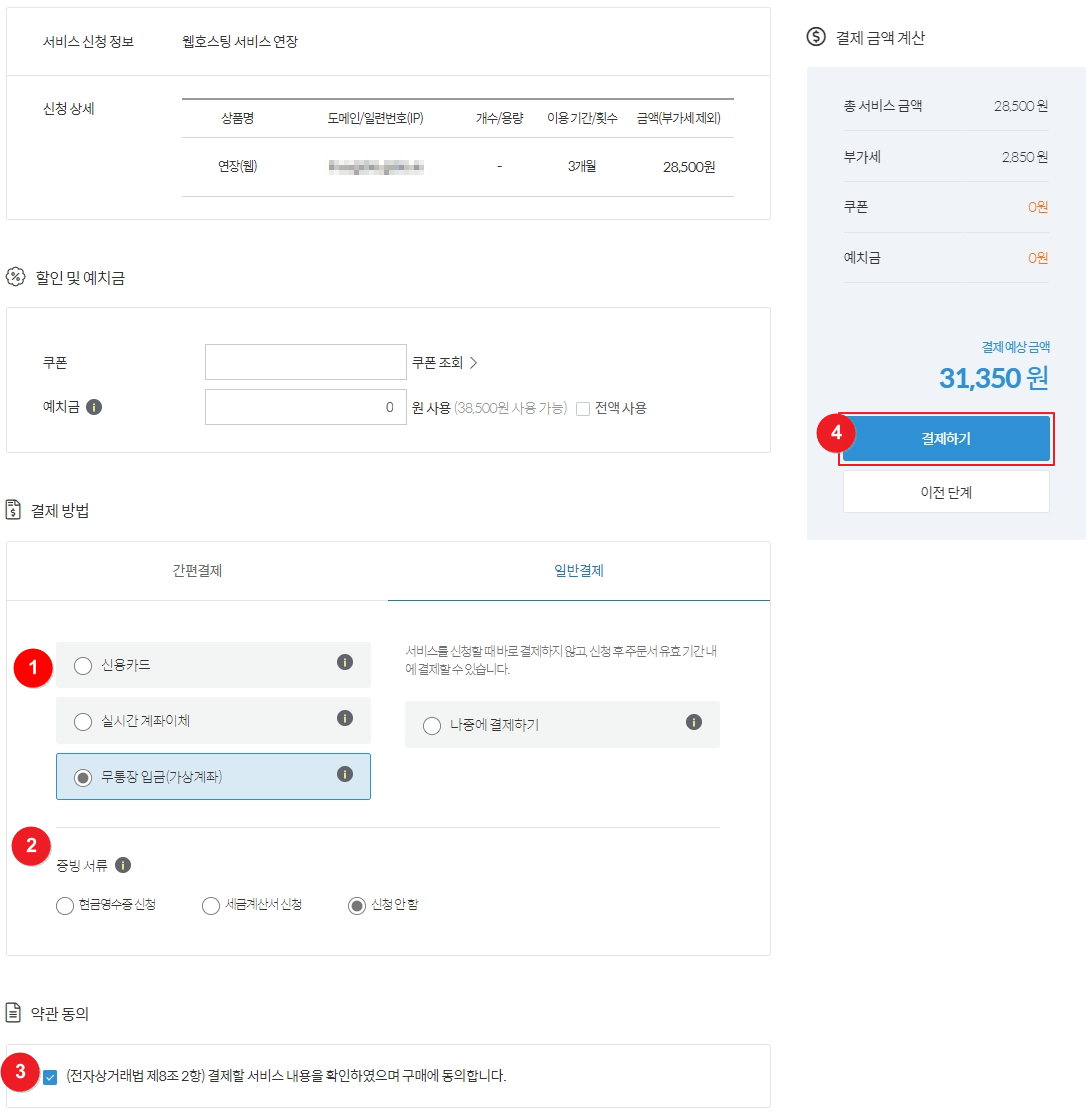
Task: Check the 전액 사용 checkbox
Action: click(x=583, y=408)
